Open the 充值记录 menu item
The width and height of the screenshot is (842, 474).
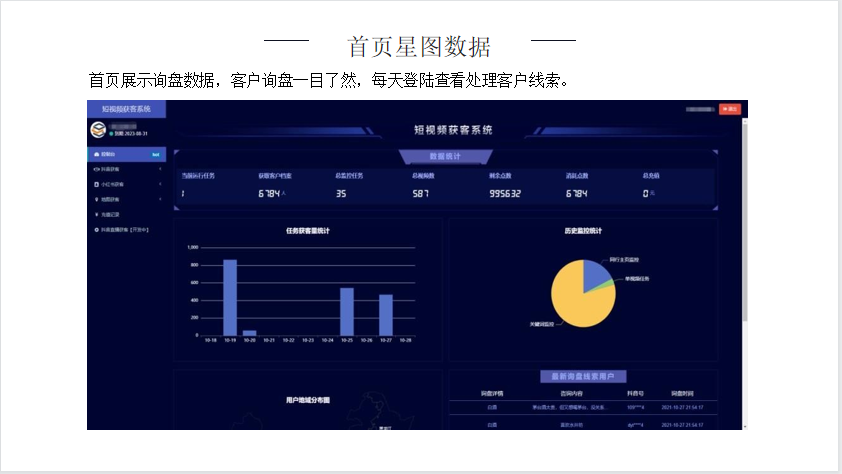[x=127, y=214]
